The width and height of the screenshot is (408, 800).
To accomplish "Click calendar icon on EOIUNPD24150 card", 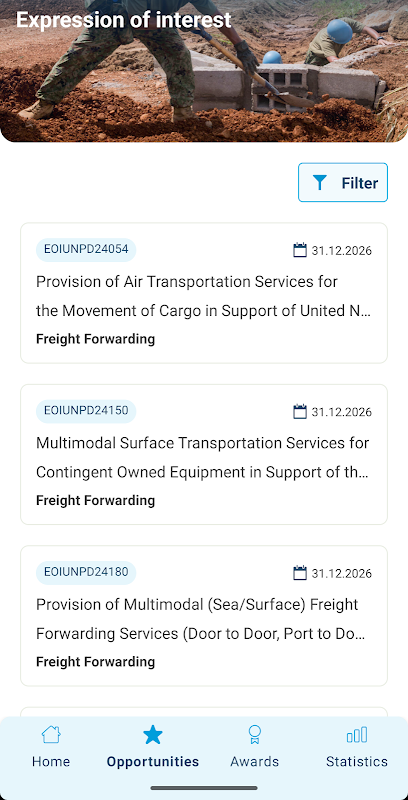I will point(300,411).
